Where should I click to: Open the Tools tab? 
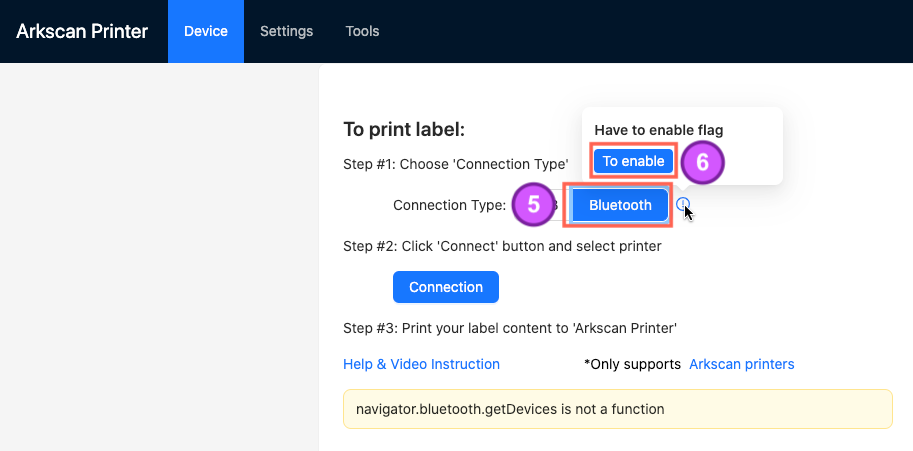(362, 31)
